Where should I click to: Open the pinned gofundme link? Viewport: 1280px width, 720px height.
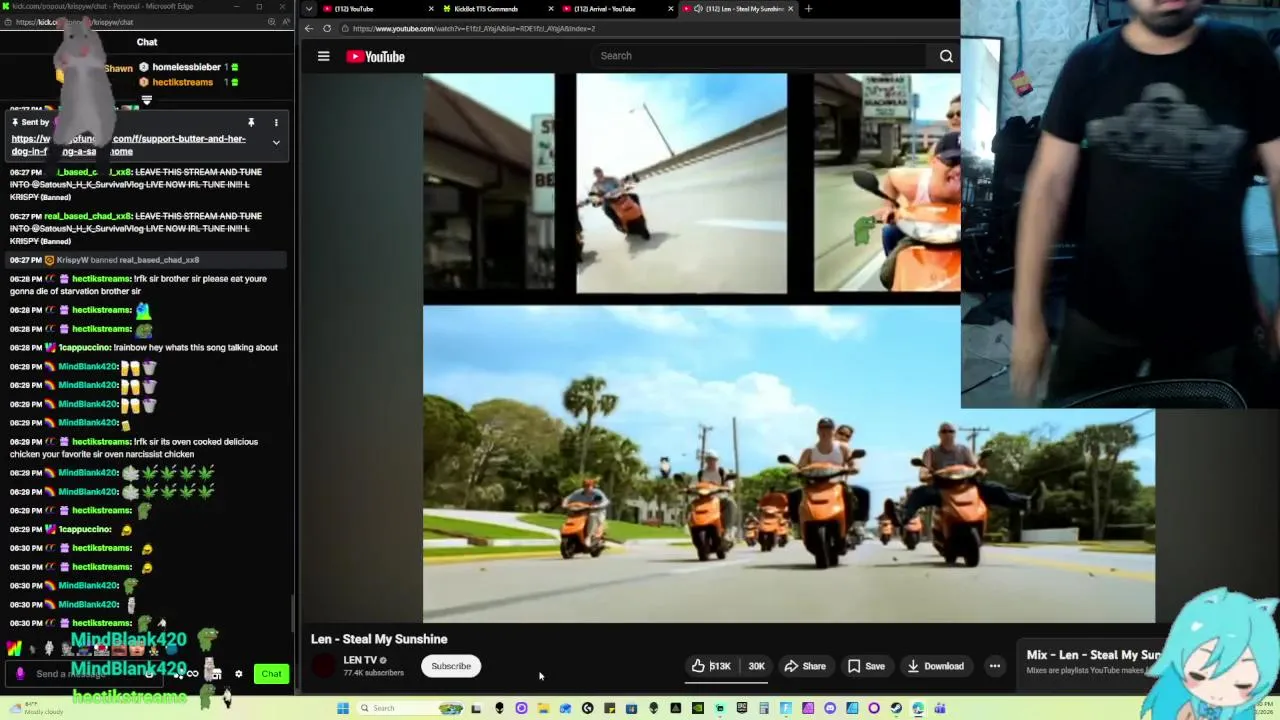pos(128,145)
